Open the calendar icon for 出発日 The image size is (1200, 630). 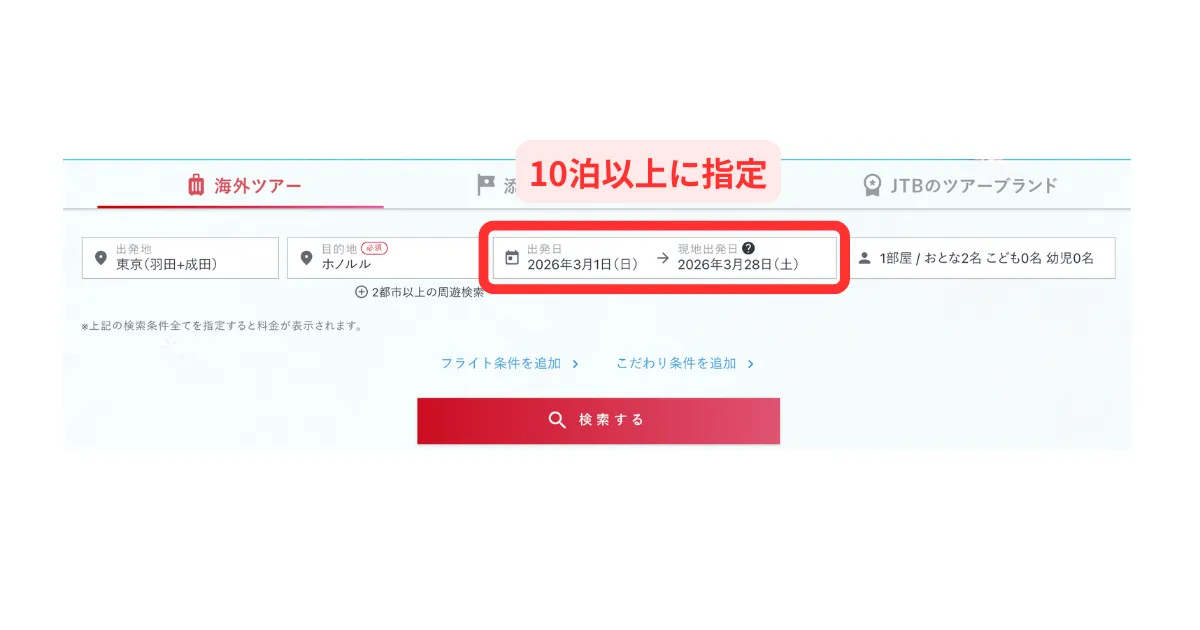click(x=511, y=258)
